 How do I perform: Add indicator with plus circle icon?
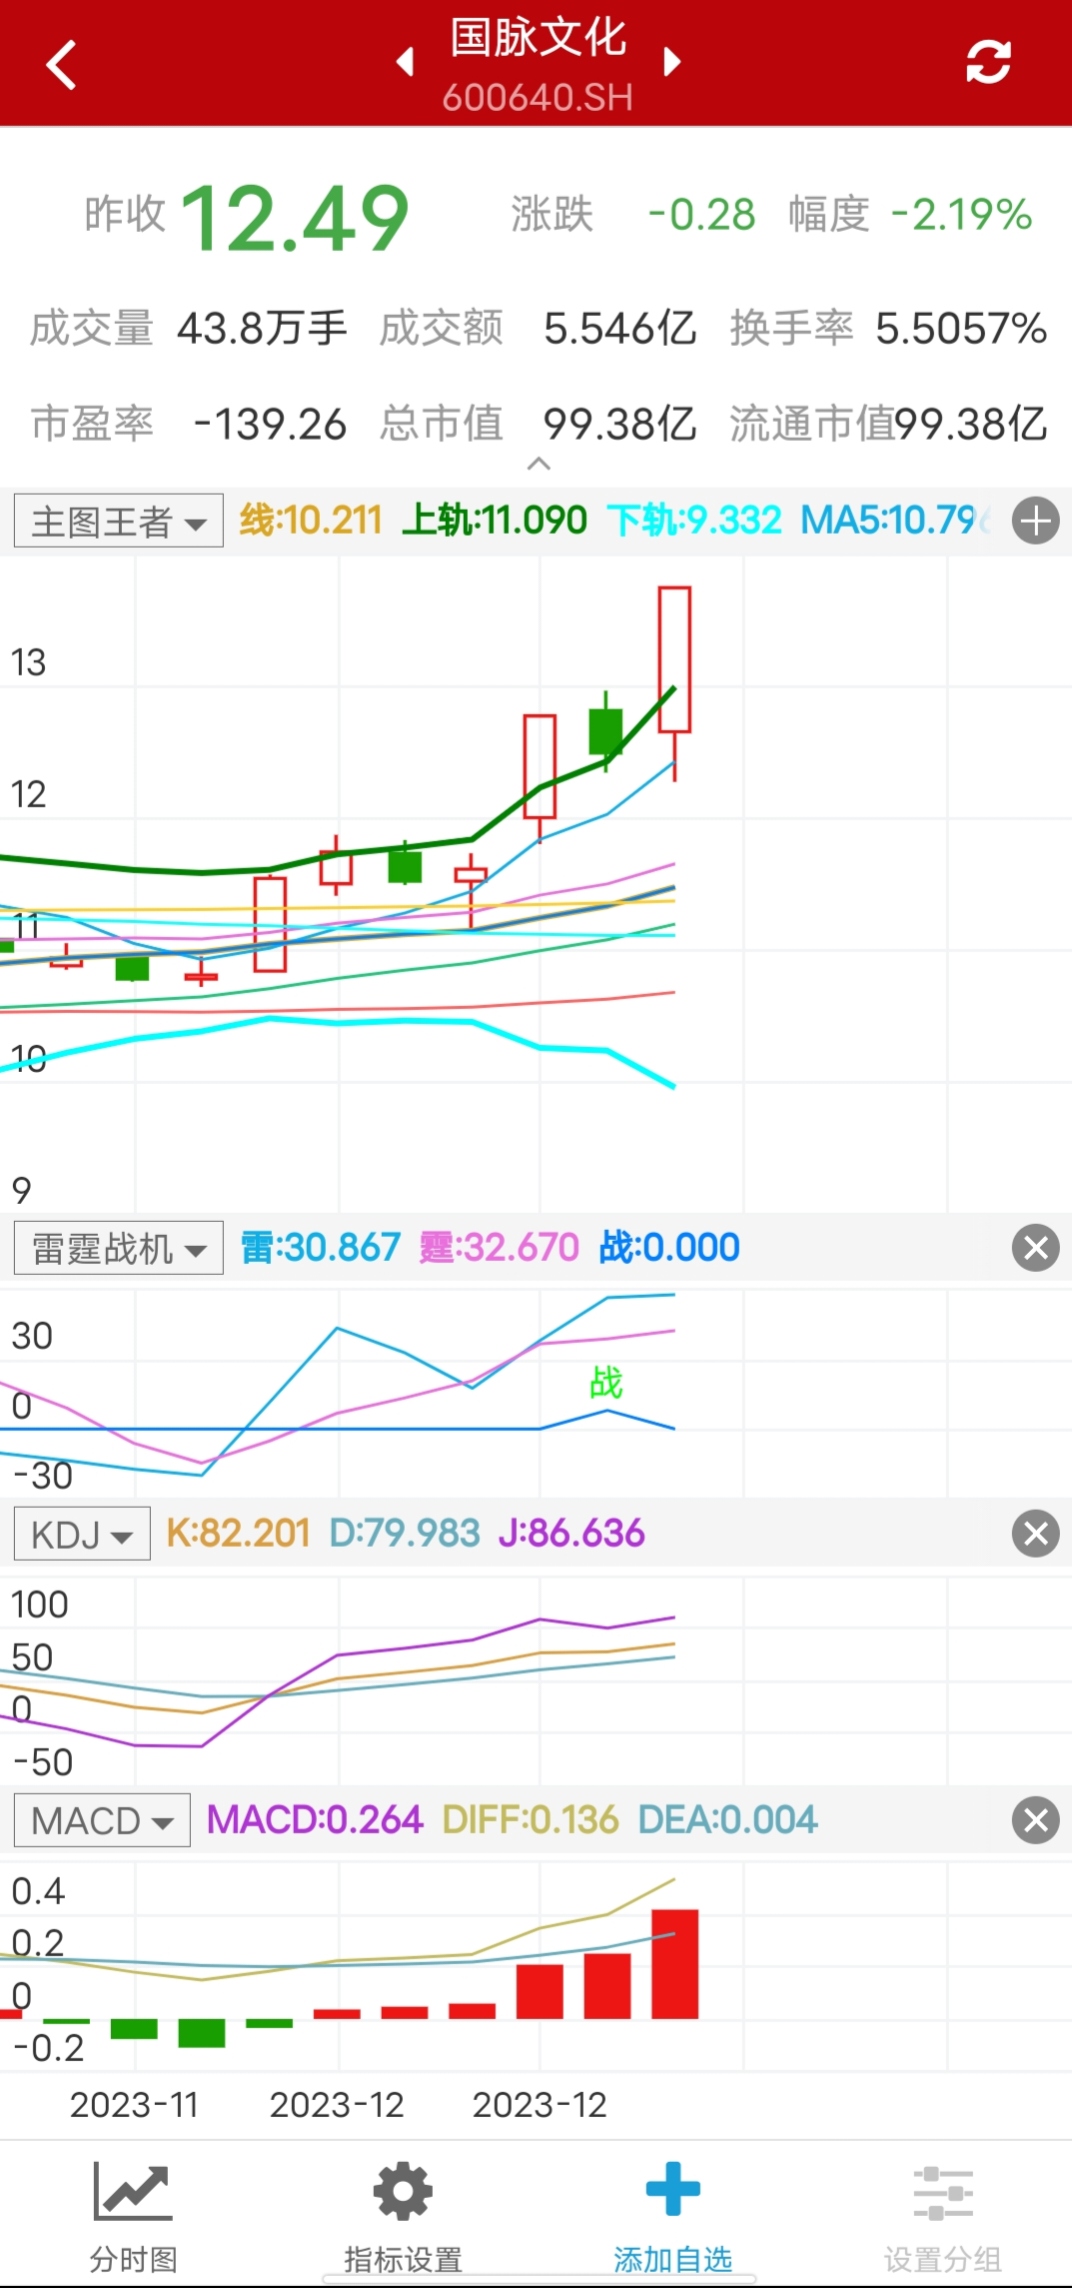1035,521
